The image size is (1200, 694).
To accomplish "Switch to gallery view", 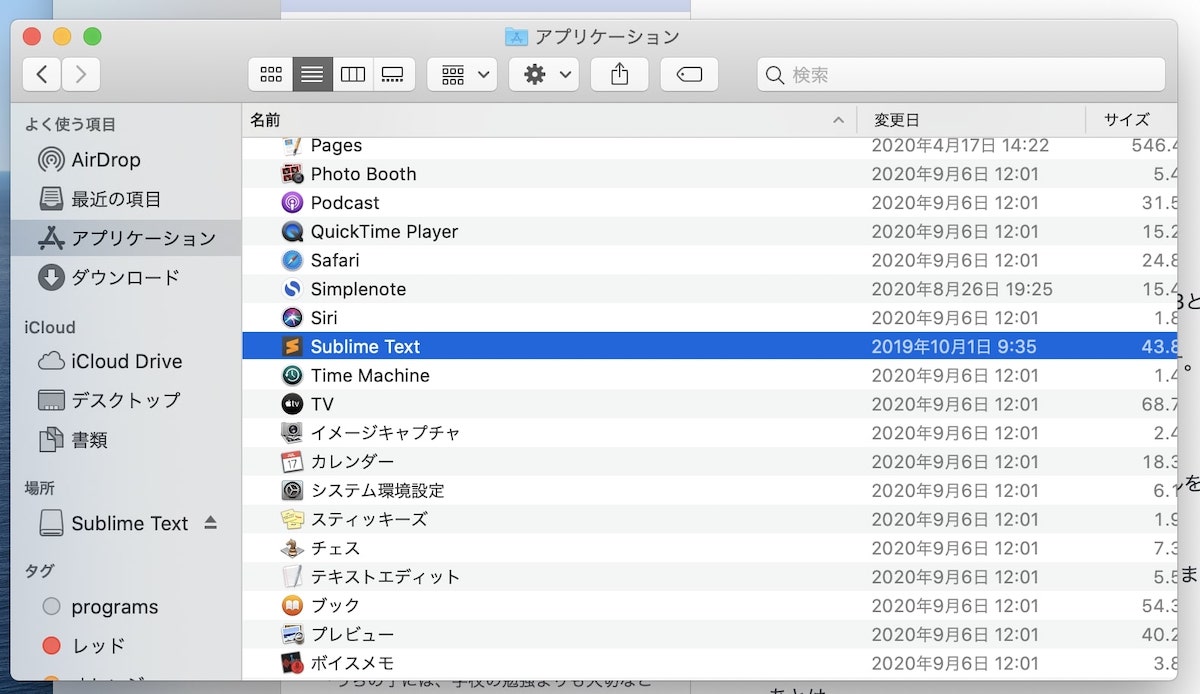I will pos(392,74).
